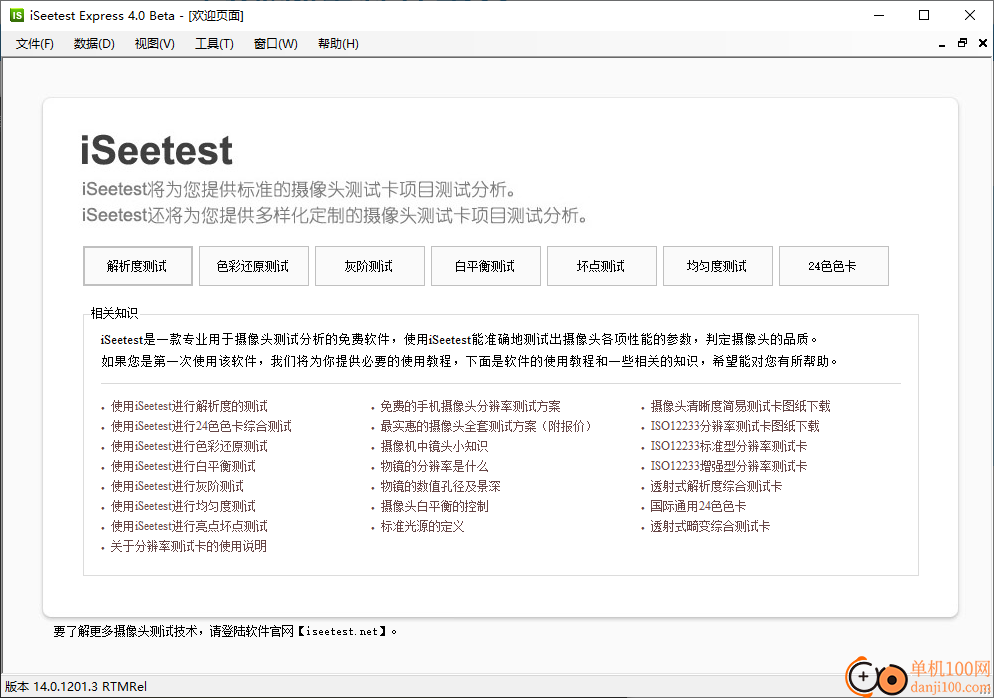Open tutorial 使用iSeetest进行灰阶测试
The width and height of the screenshot is (994, 698).
(177, 486)
